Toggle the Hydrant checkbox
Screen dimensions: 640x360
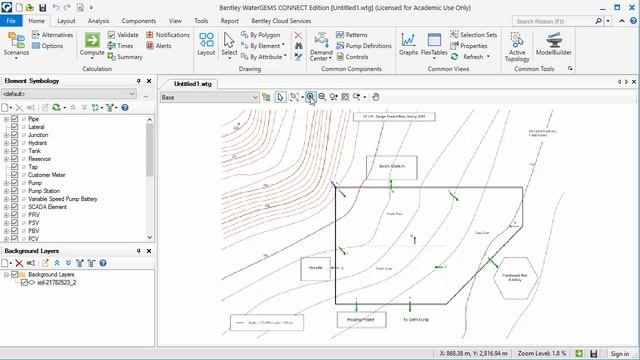(15, 143)
